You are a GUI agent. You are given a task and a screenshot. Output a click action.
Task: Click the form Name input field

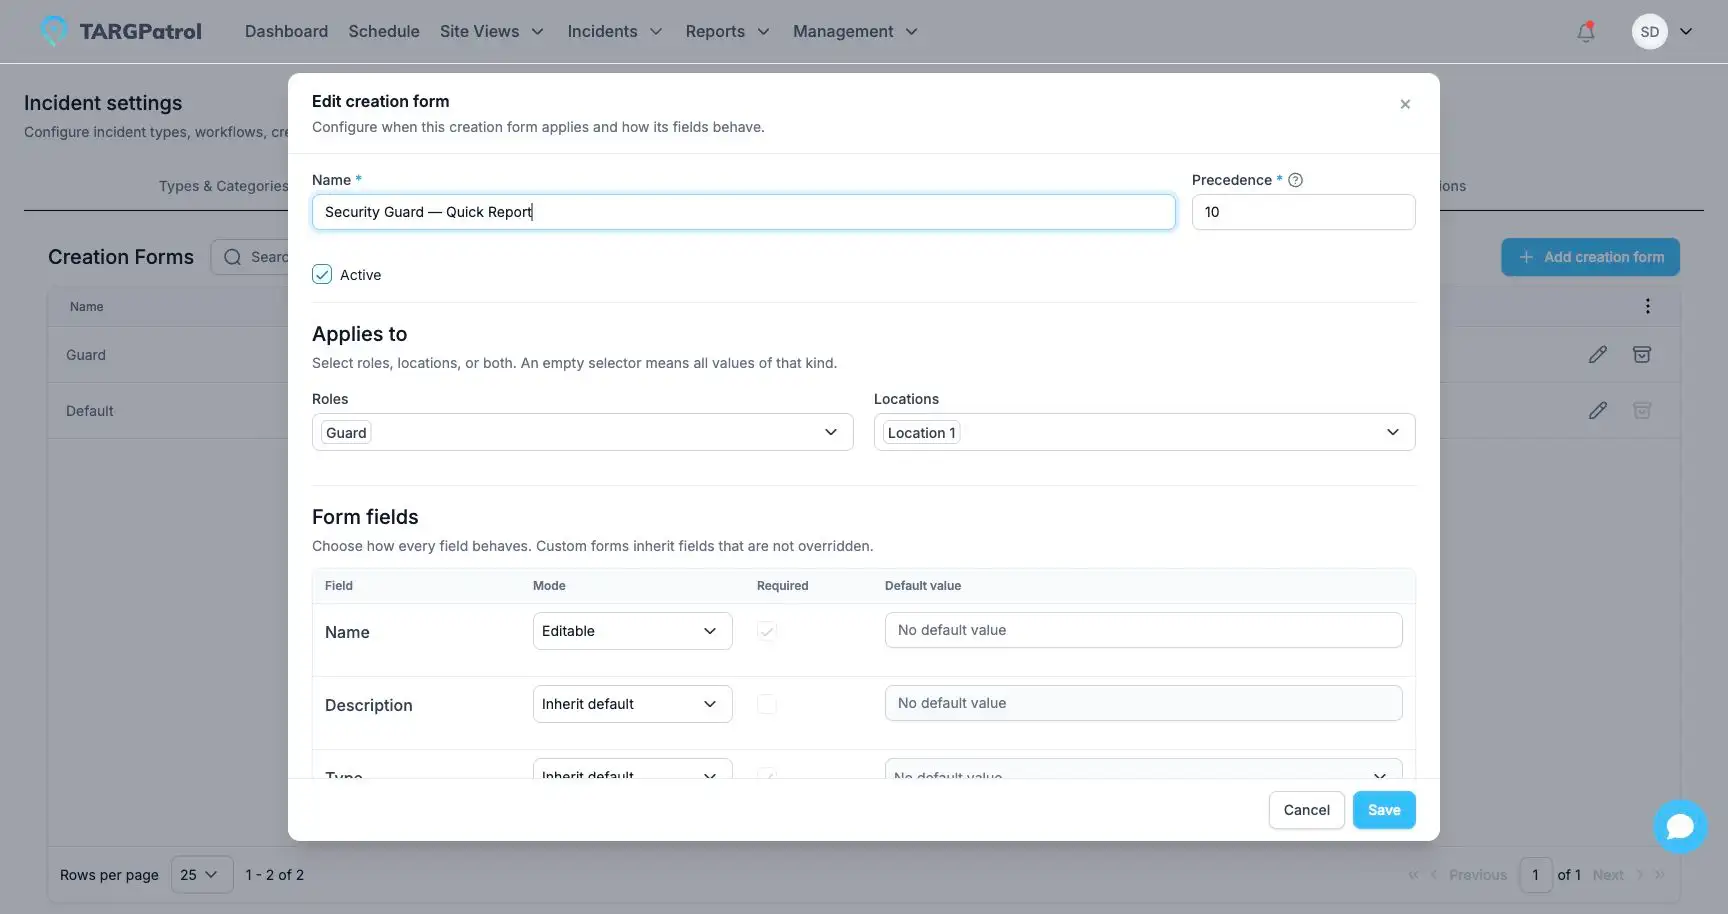tap(744, 212)
